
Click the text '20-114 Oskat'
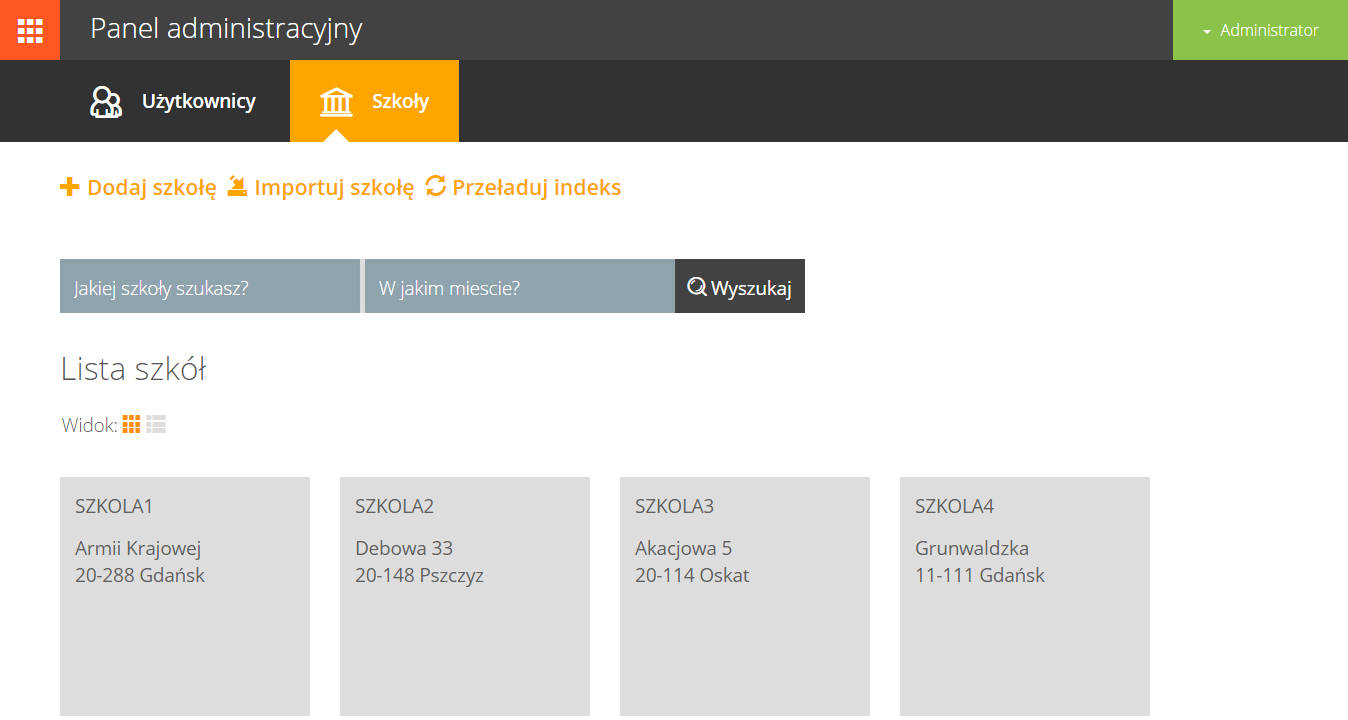(692, 575)
